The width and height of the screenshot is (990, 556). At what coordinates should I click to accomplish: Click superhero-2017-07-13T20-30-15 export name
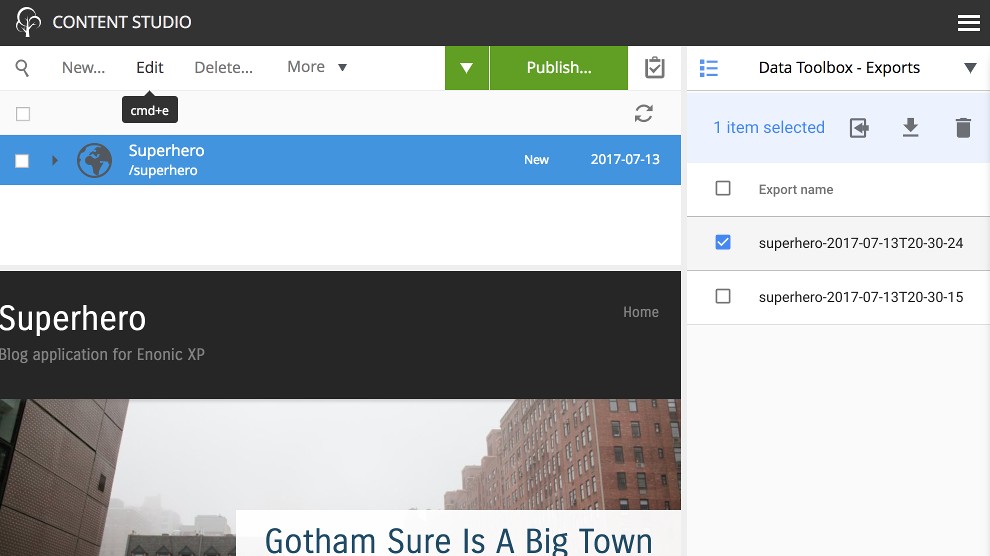coord(861,297)
